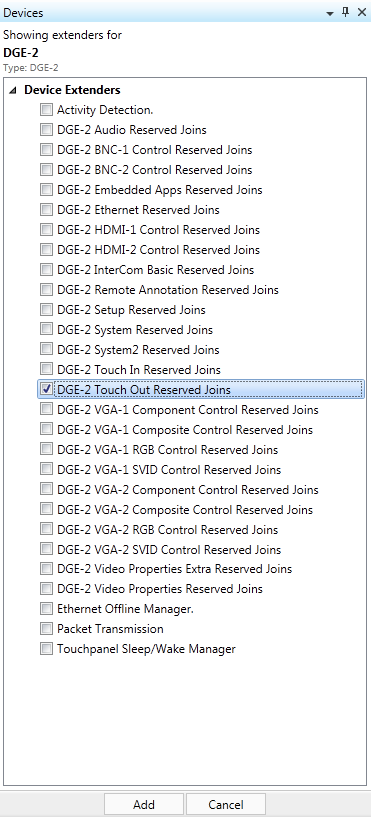Tick DGE-2 Ethernet Reserved Joins checkbox

pos(46,209)
